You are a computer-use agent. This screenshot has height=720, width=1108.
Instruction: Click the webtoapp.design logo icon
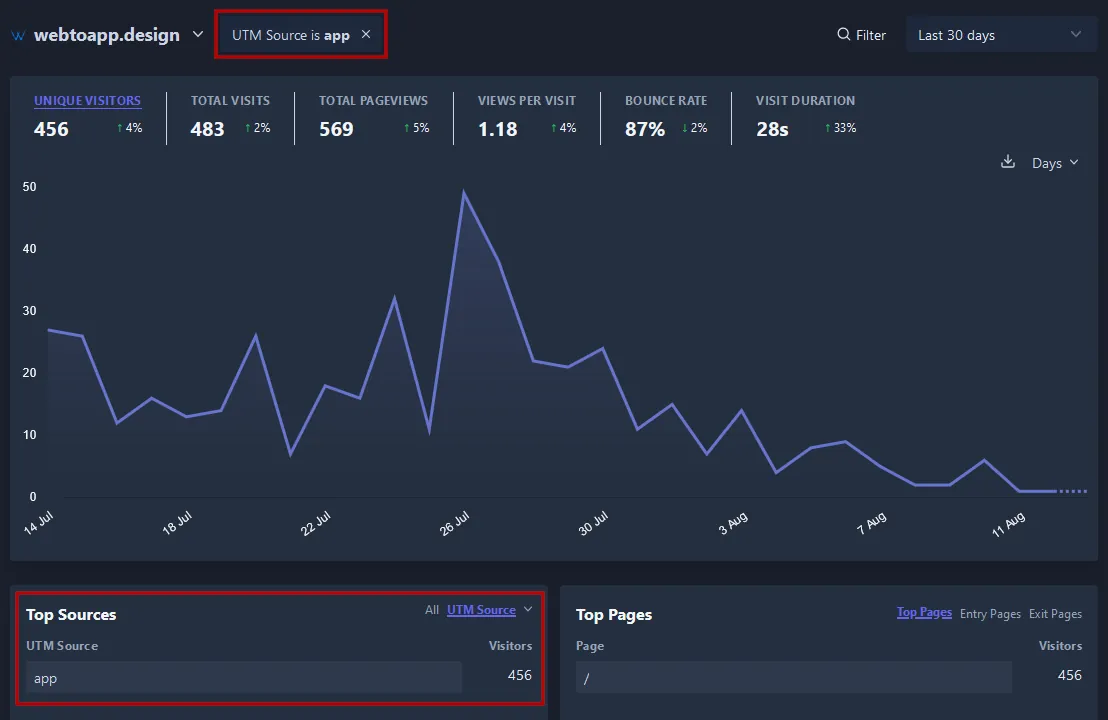coord(18,34)
